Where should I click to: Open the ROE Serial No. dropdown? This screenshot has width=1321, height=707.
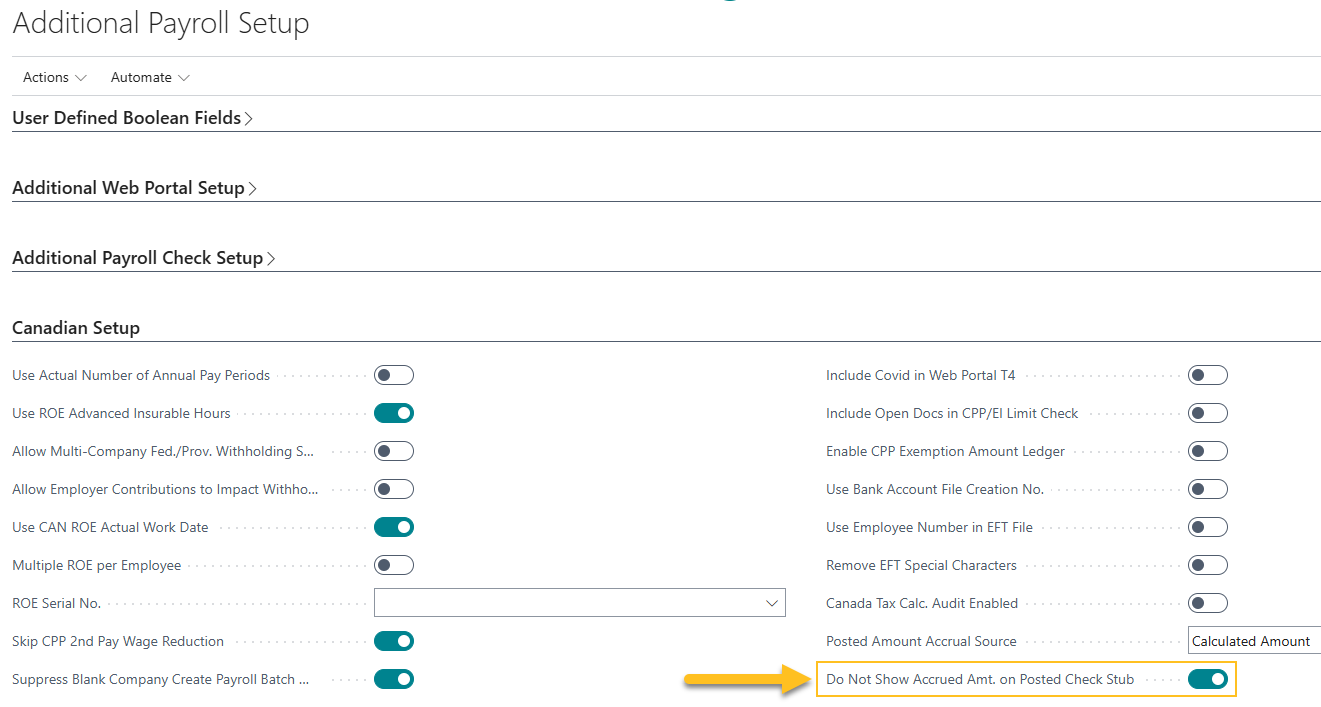click(771, 603)
